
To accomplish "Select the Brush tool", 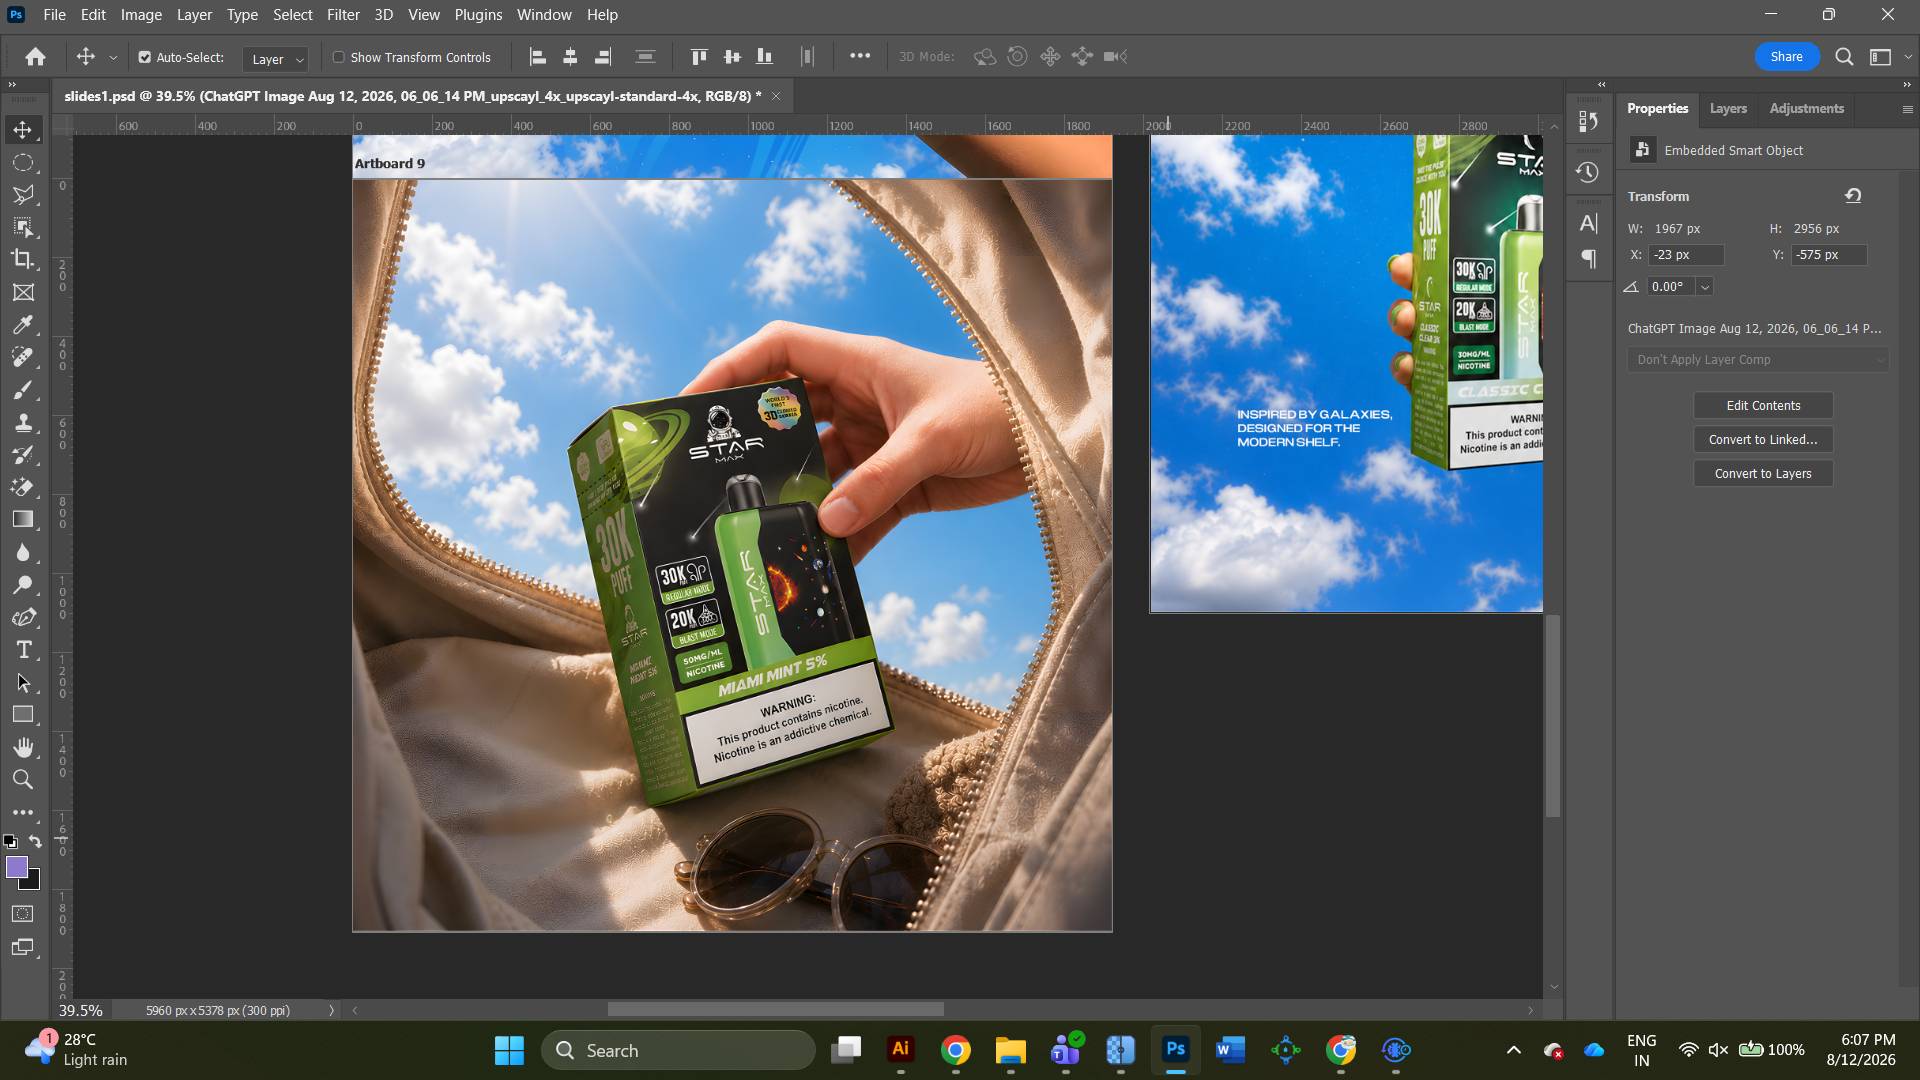I will point(23,390).
